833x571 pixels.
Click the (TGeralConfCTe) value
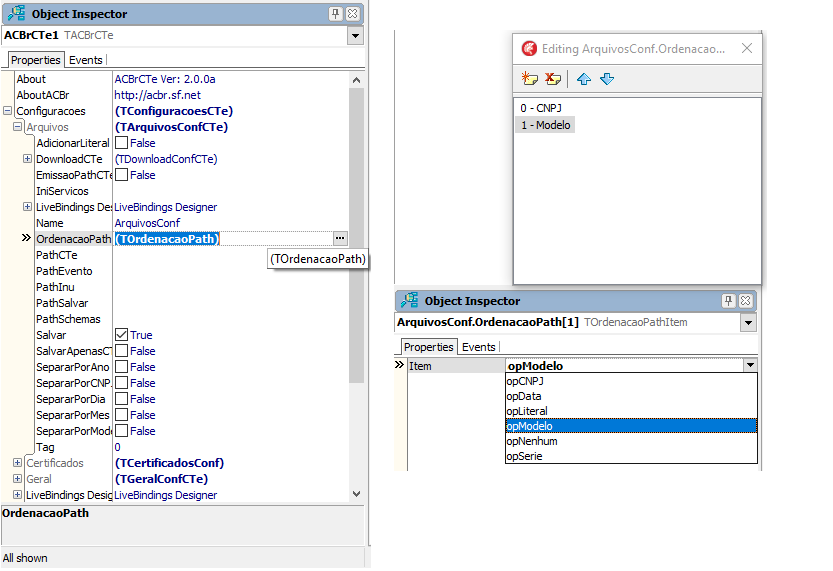(162, 479)
